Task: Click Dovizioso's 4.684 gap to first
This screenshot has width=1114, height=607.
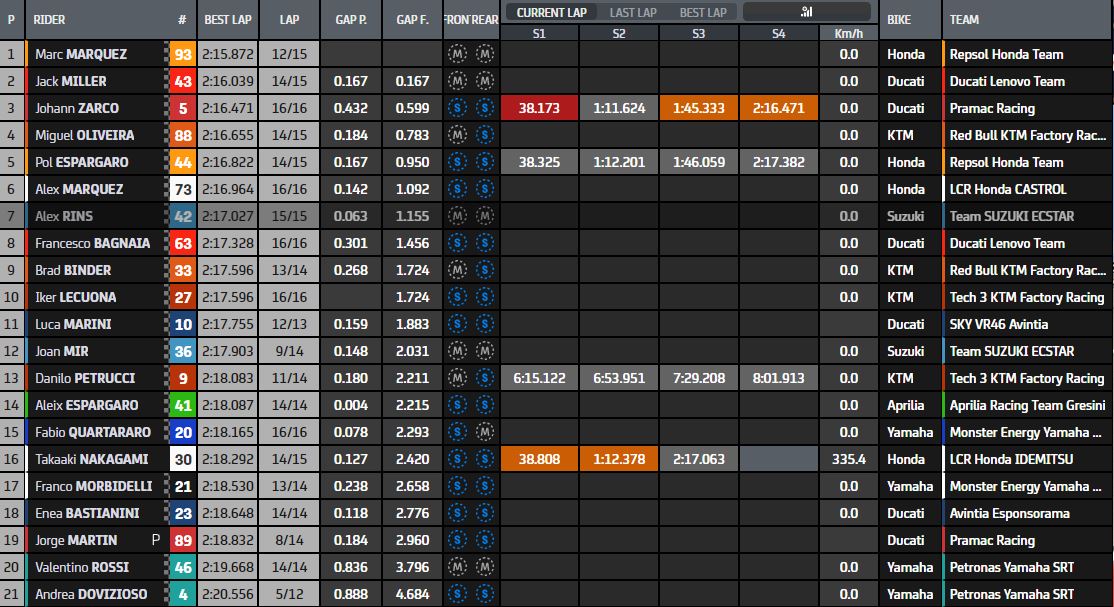Action: point(412,594)
